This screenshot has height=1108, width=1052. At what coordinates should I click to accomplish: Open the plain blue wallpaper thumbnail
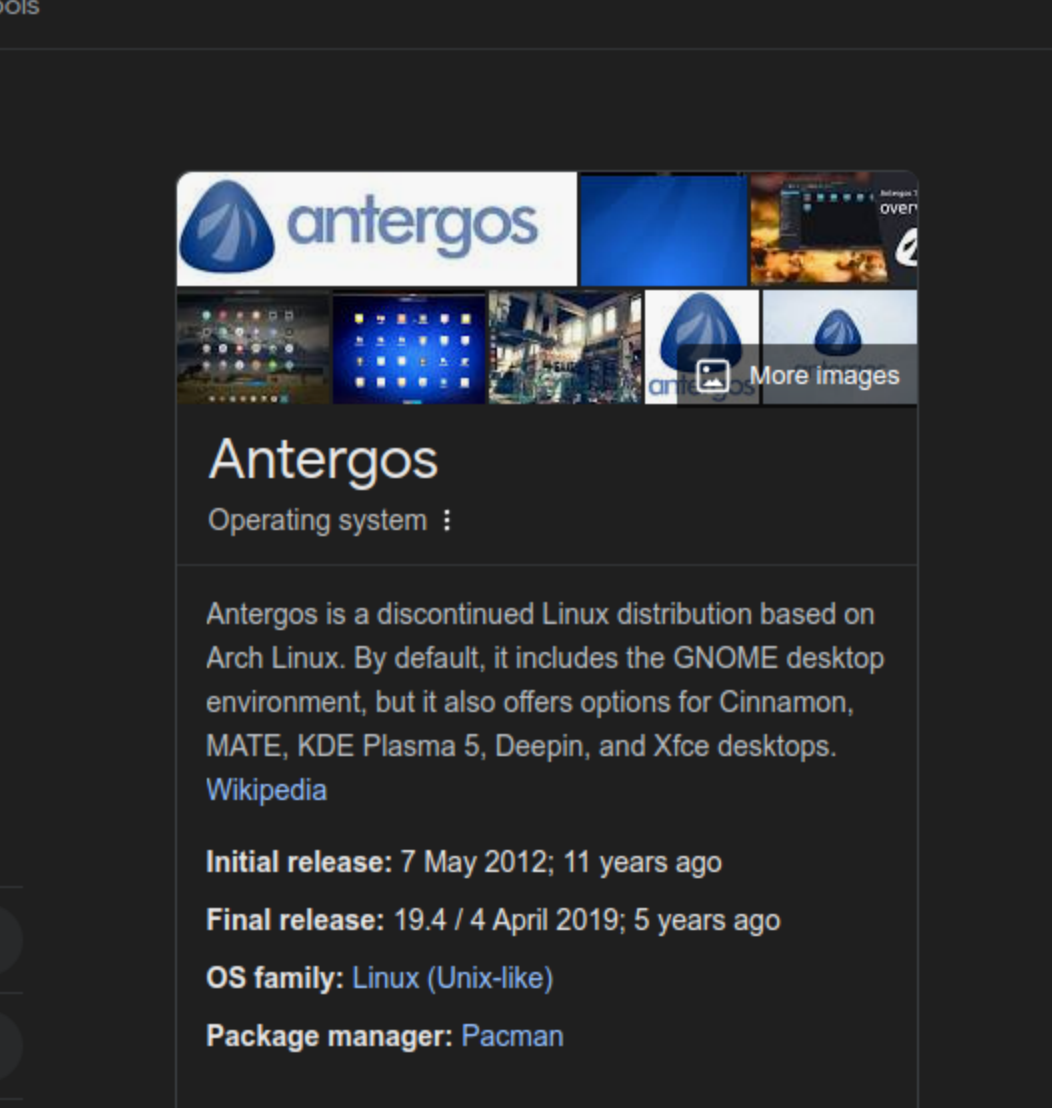coord(663,229)
